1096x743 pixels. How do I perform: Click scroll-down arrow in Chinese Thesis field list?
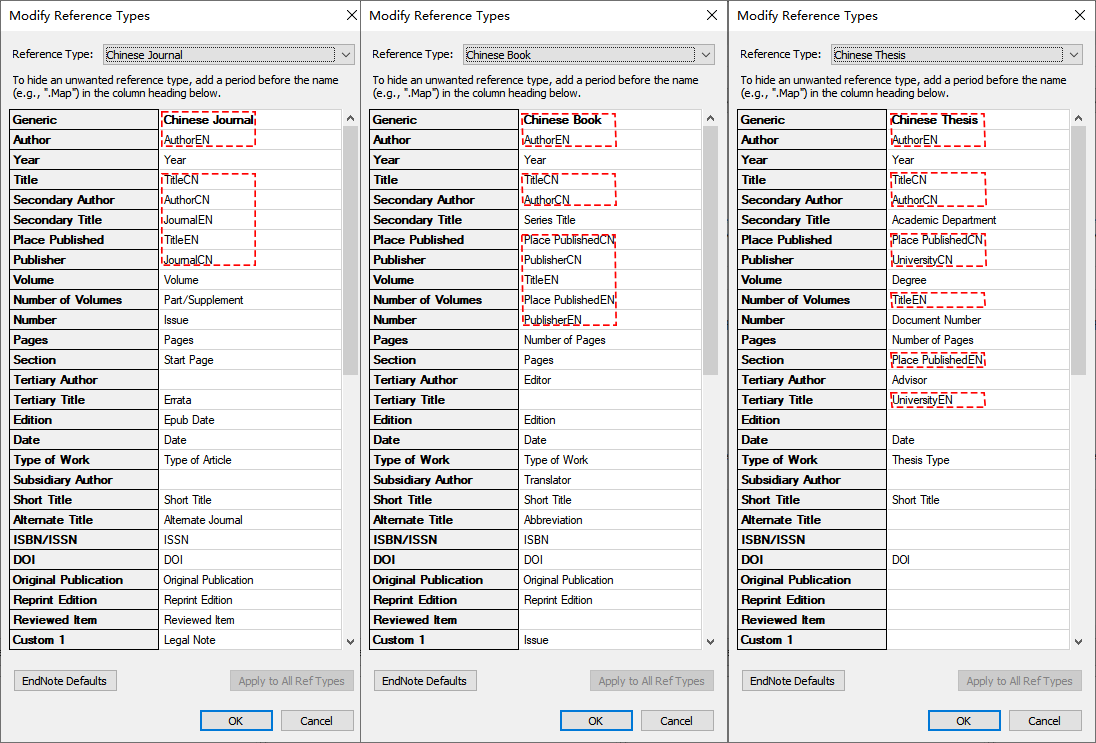(1078, 641)
